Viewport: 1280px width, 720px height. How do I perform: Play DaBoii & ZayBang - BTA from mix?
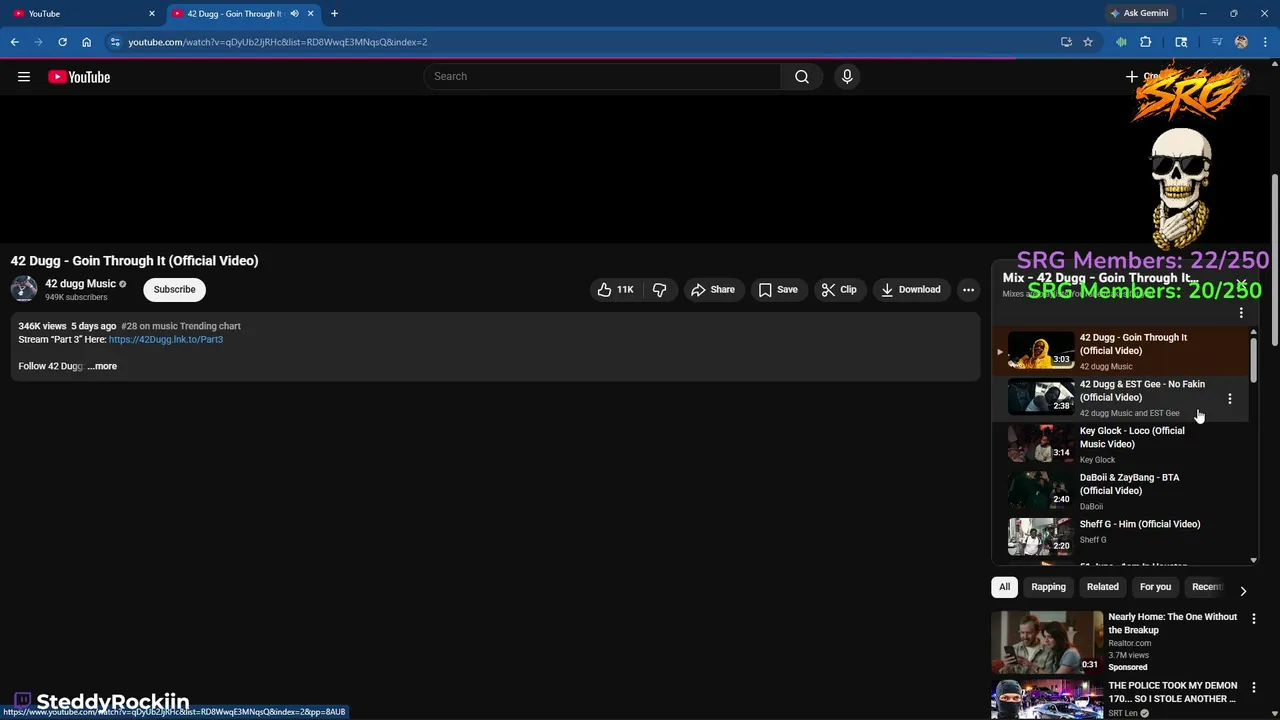(x=1121, y=491)
